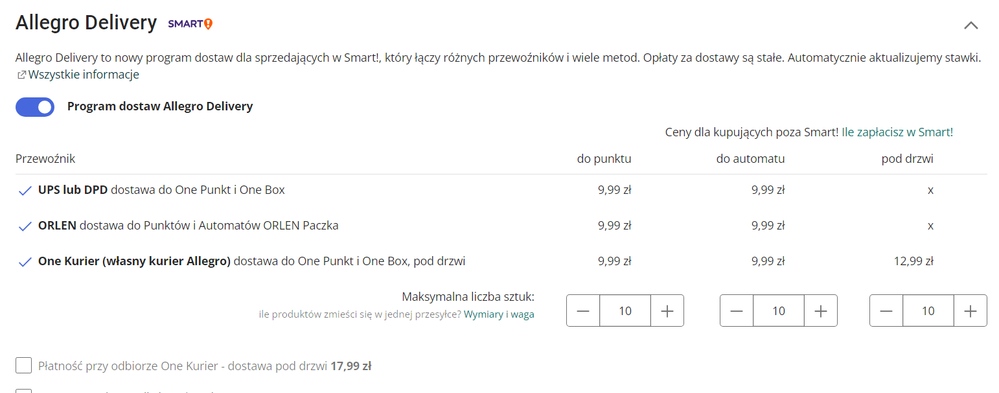Open the Ile zapłacisz w Smart! link

point(897,132)
